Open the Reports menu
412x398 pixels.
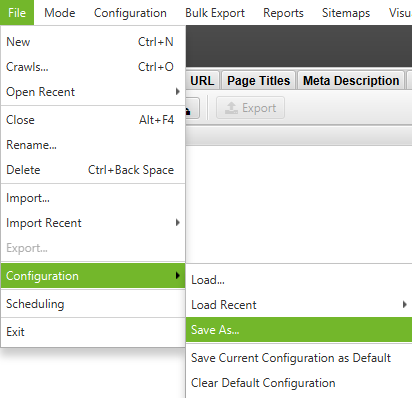point(283,13)
